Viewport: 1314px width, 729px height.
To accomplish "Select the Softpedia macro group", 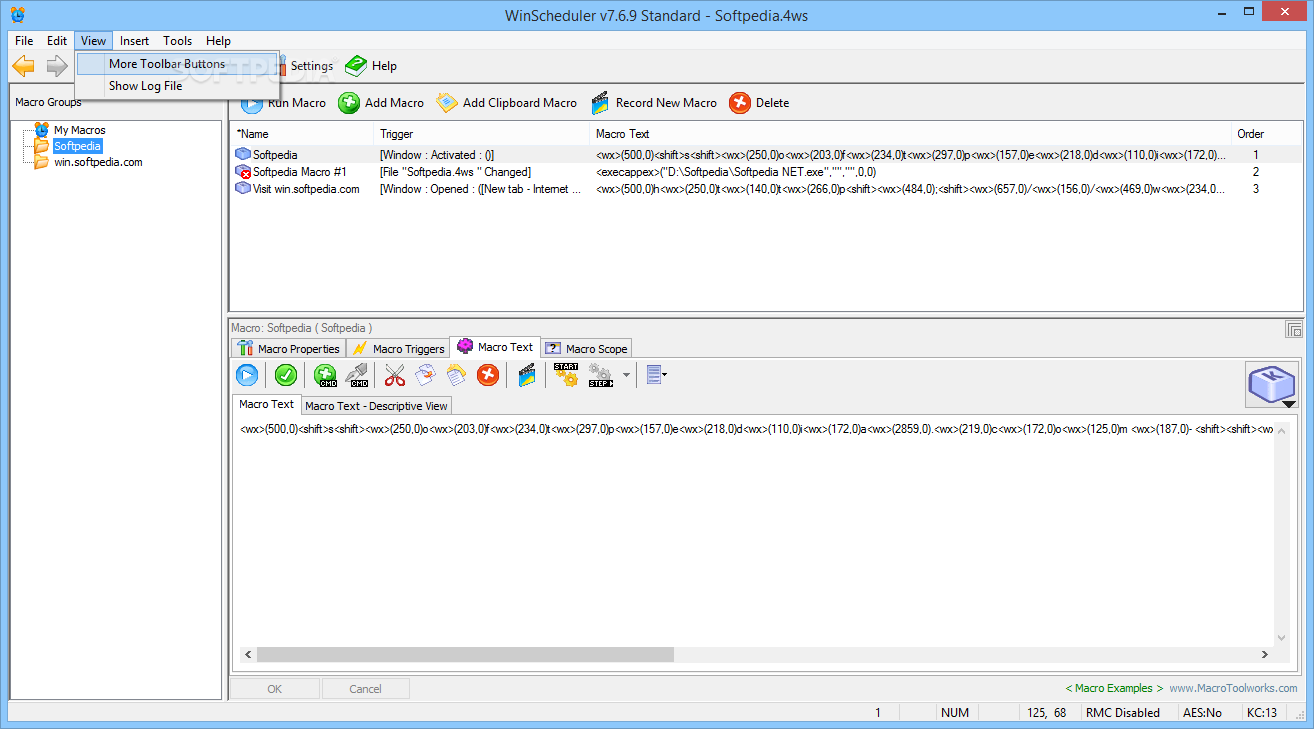I will click(77, 146).
